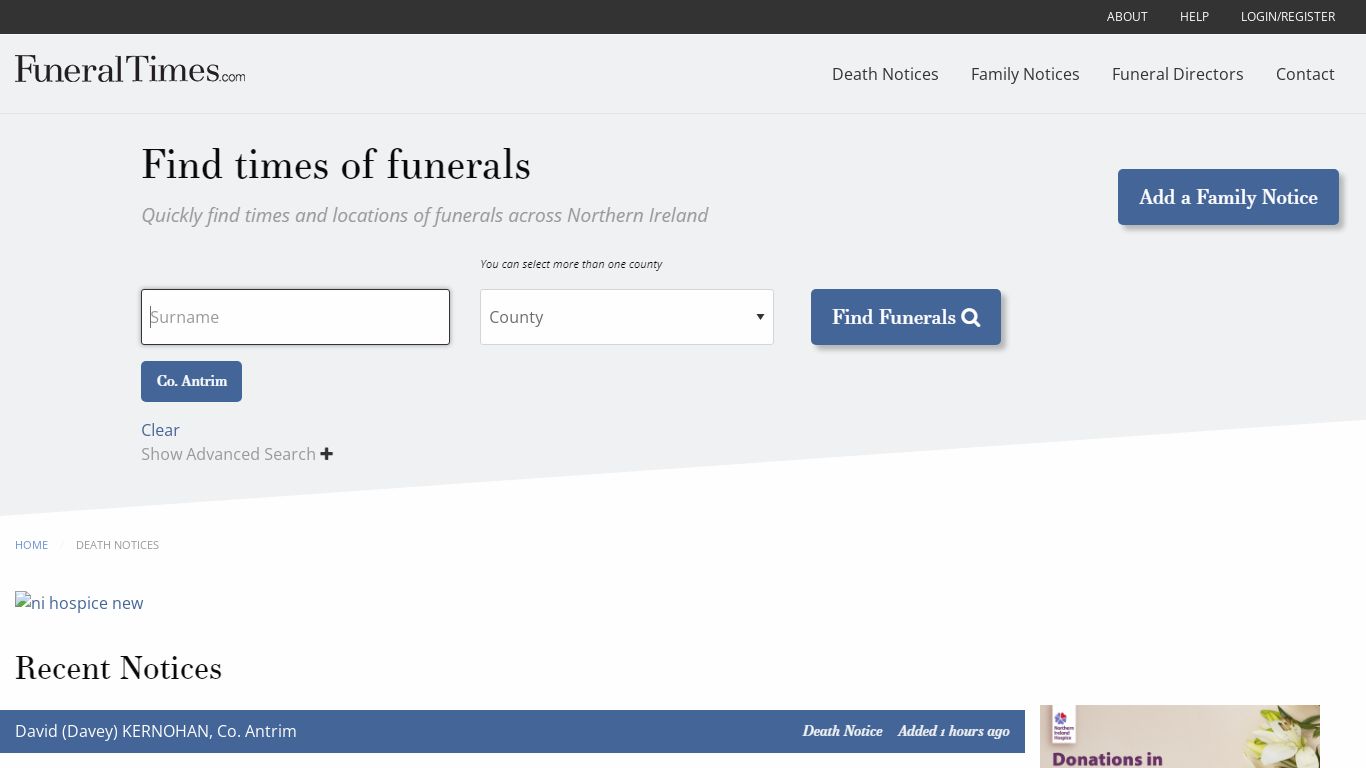Open Family Notices navigation item
1366x768 pixels.
(1025, 74)
